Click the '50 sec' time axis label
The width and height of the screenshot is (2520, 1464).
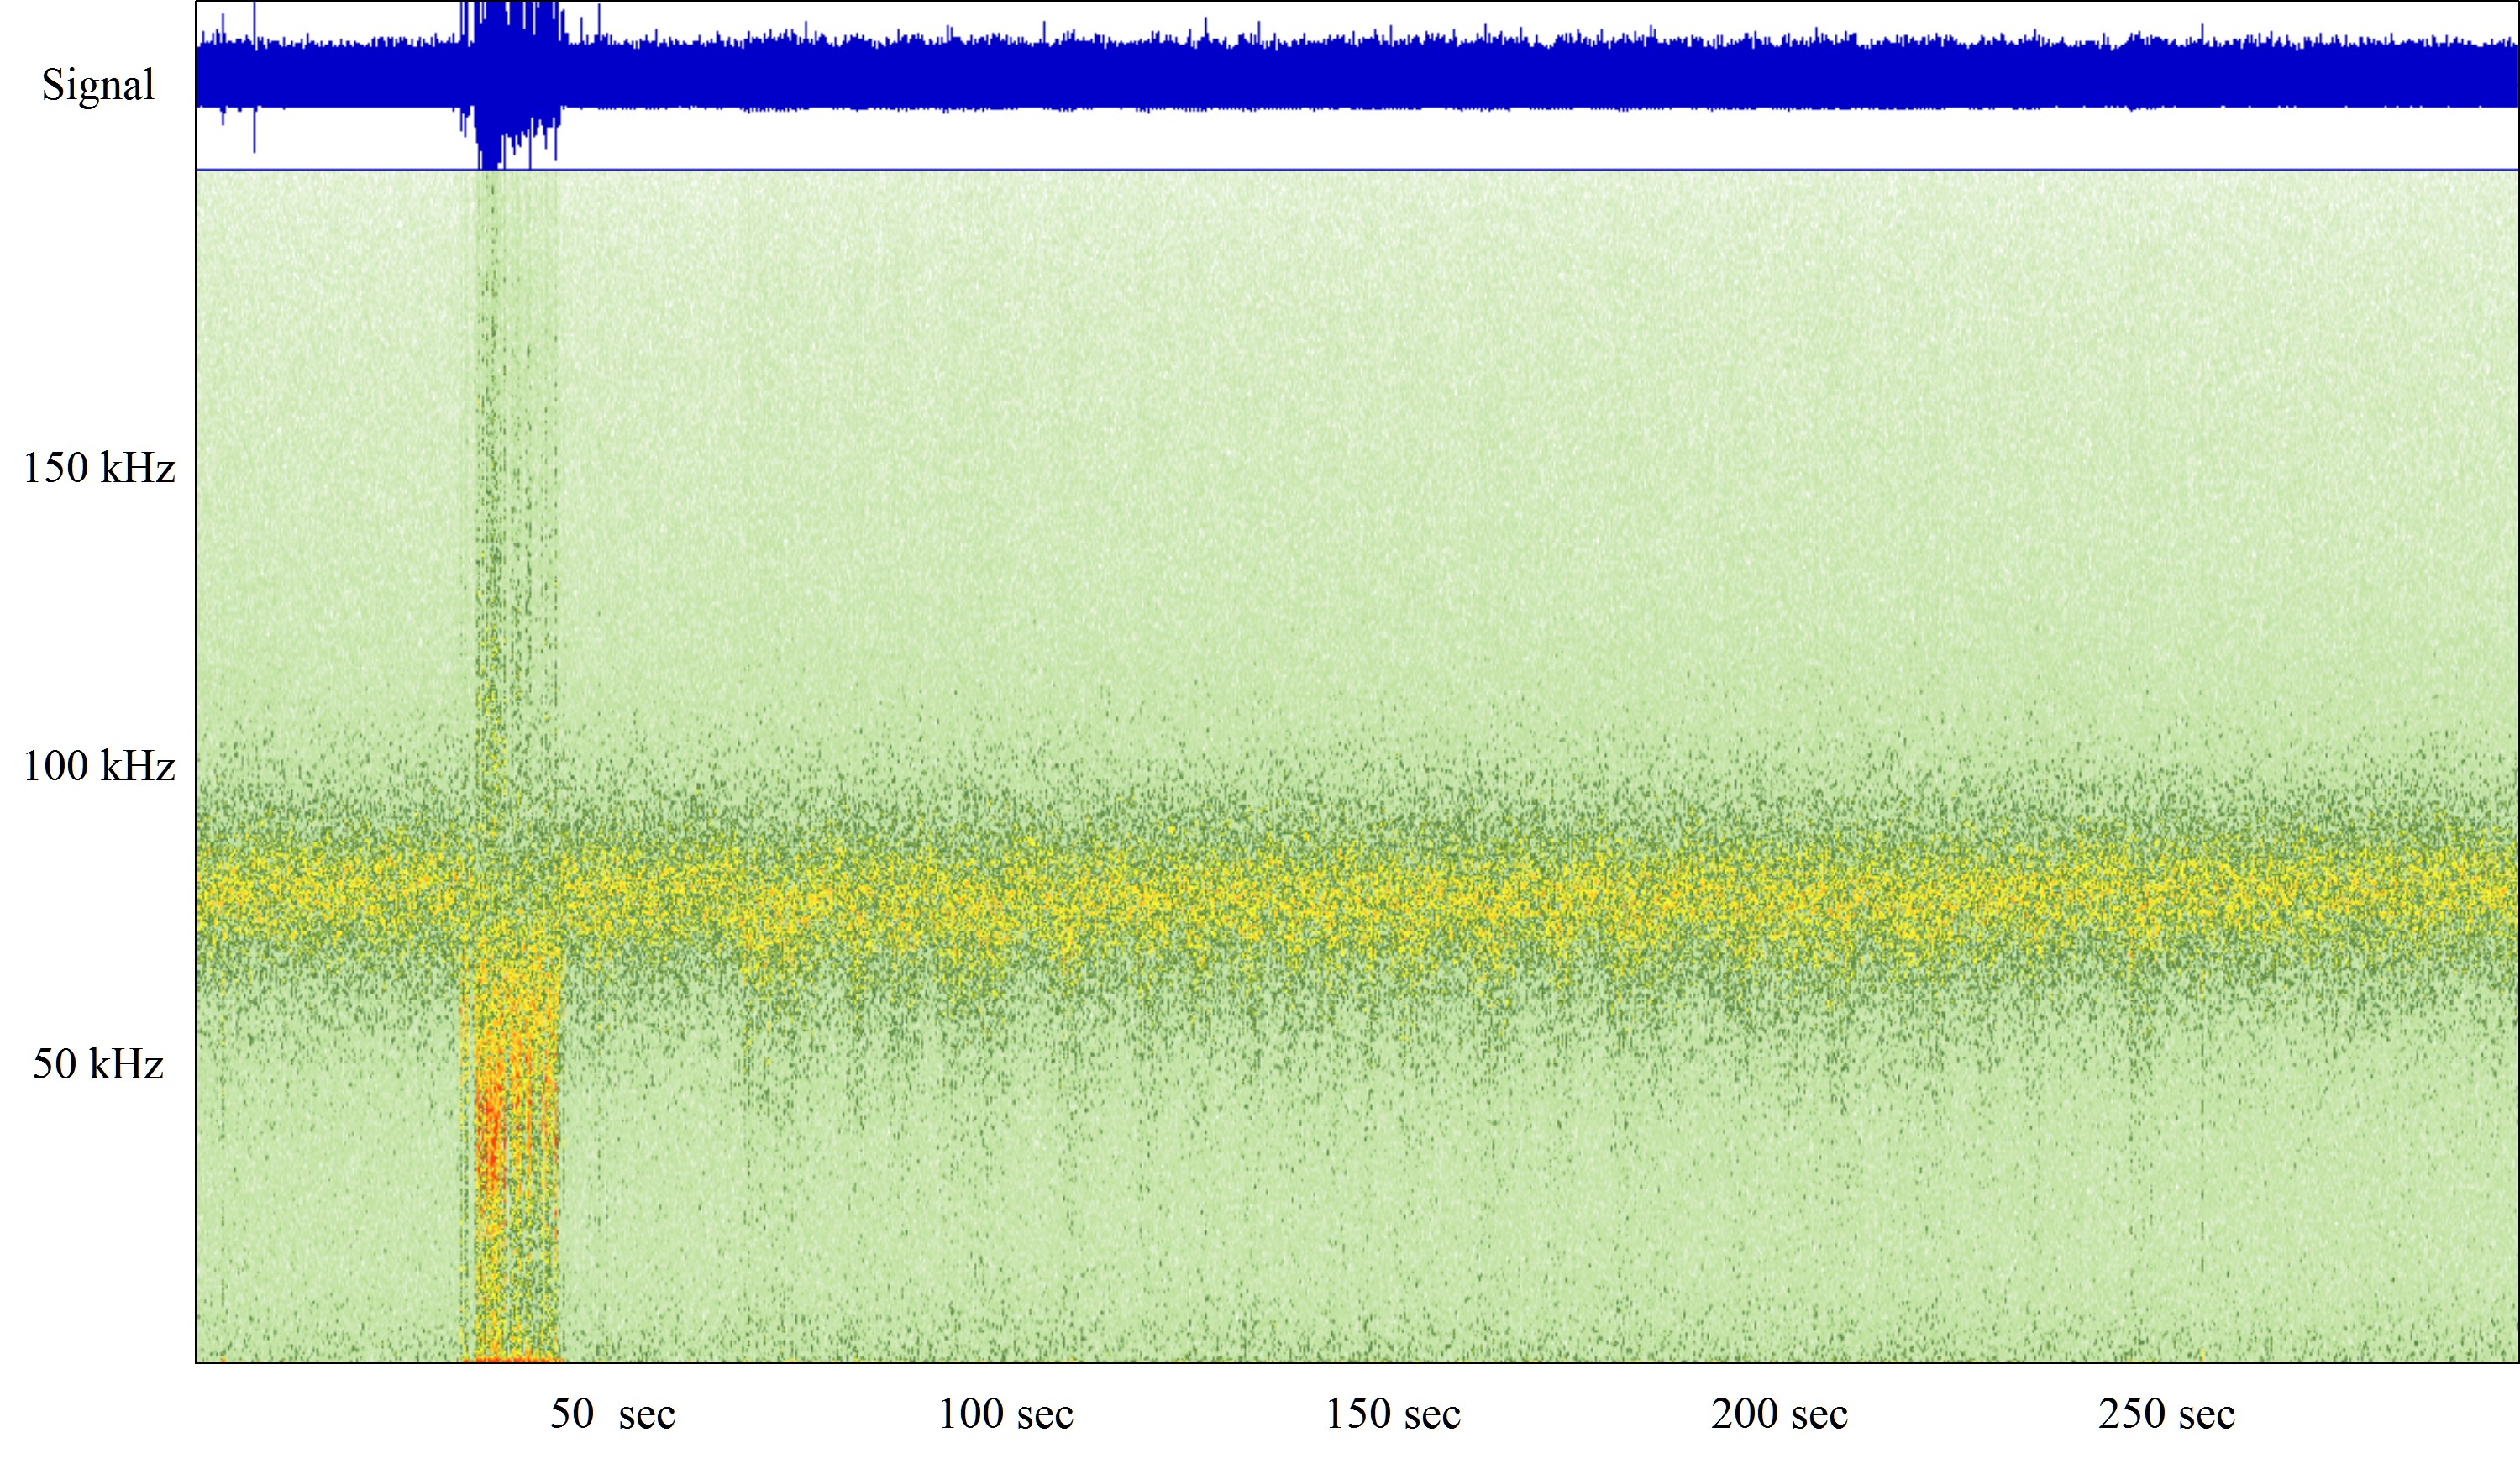pos(612,1414)
